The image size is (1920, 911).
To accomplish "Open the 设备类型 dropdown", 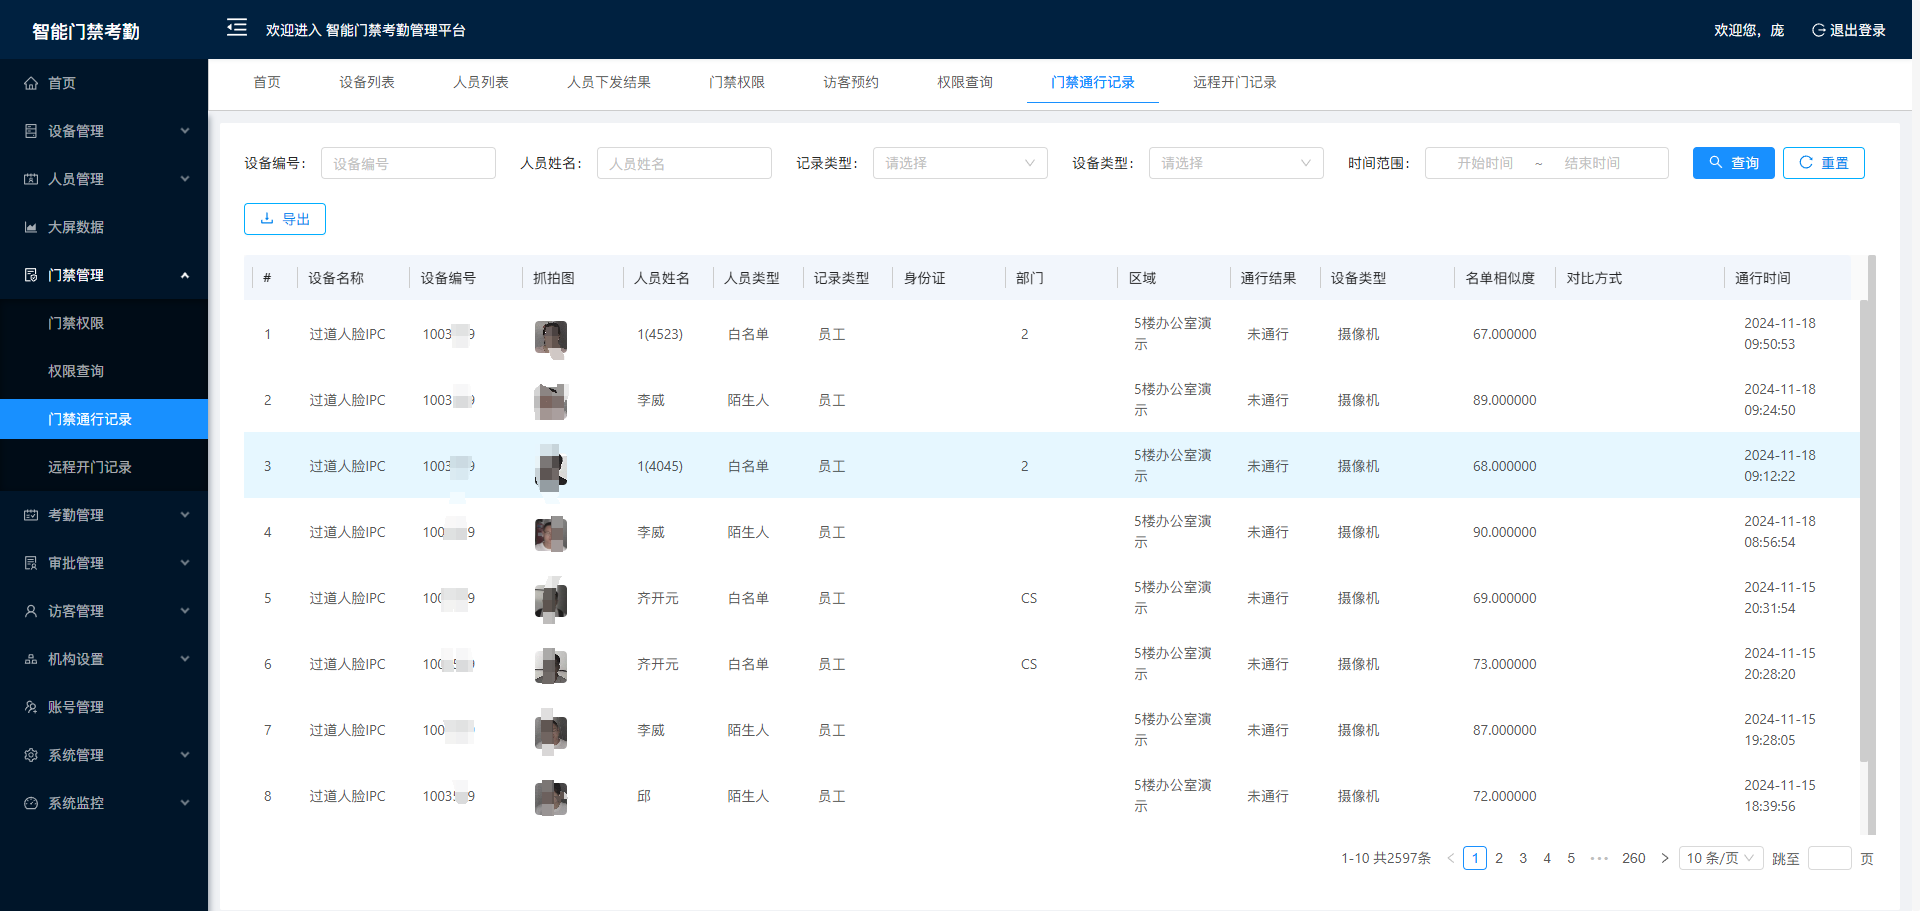I will click(x=1236, y=163).
